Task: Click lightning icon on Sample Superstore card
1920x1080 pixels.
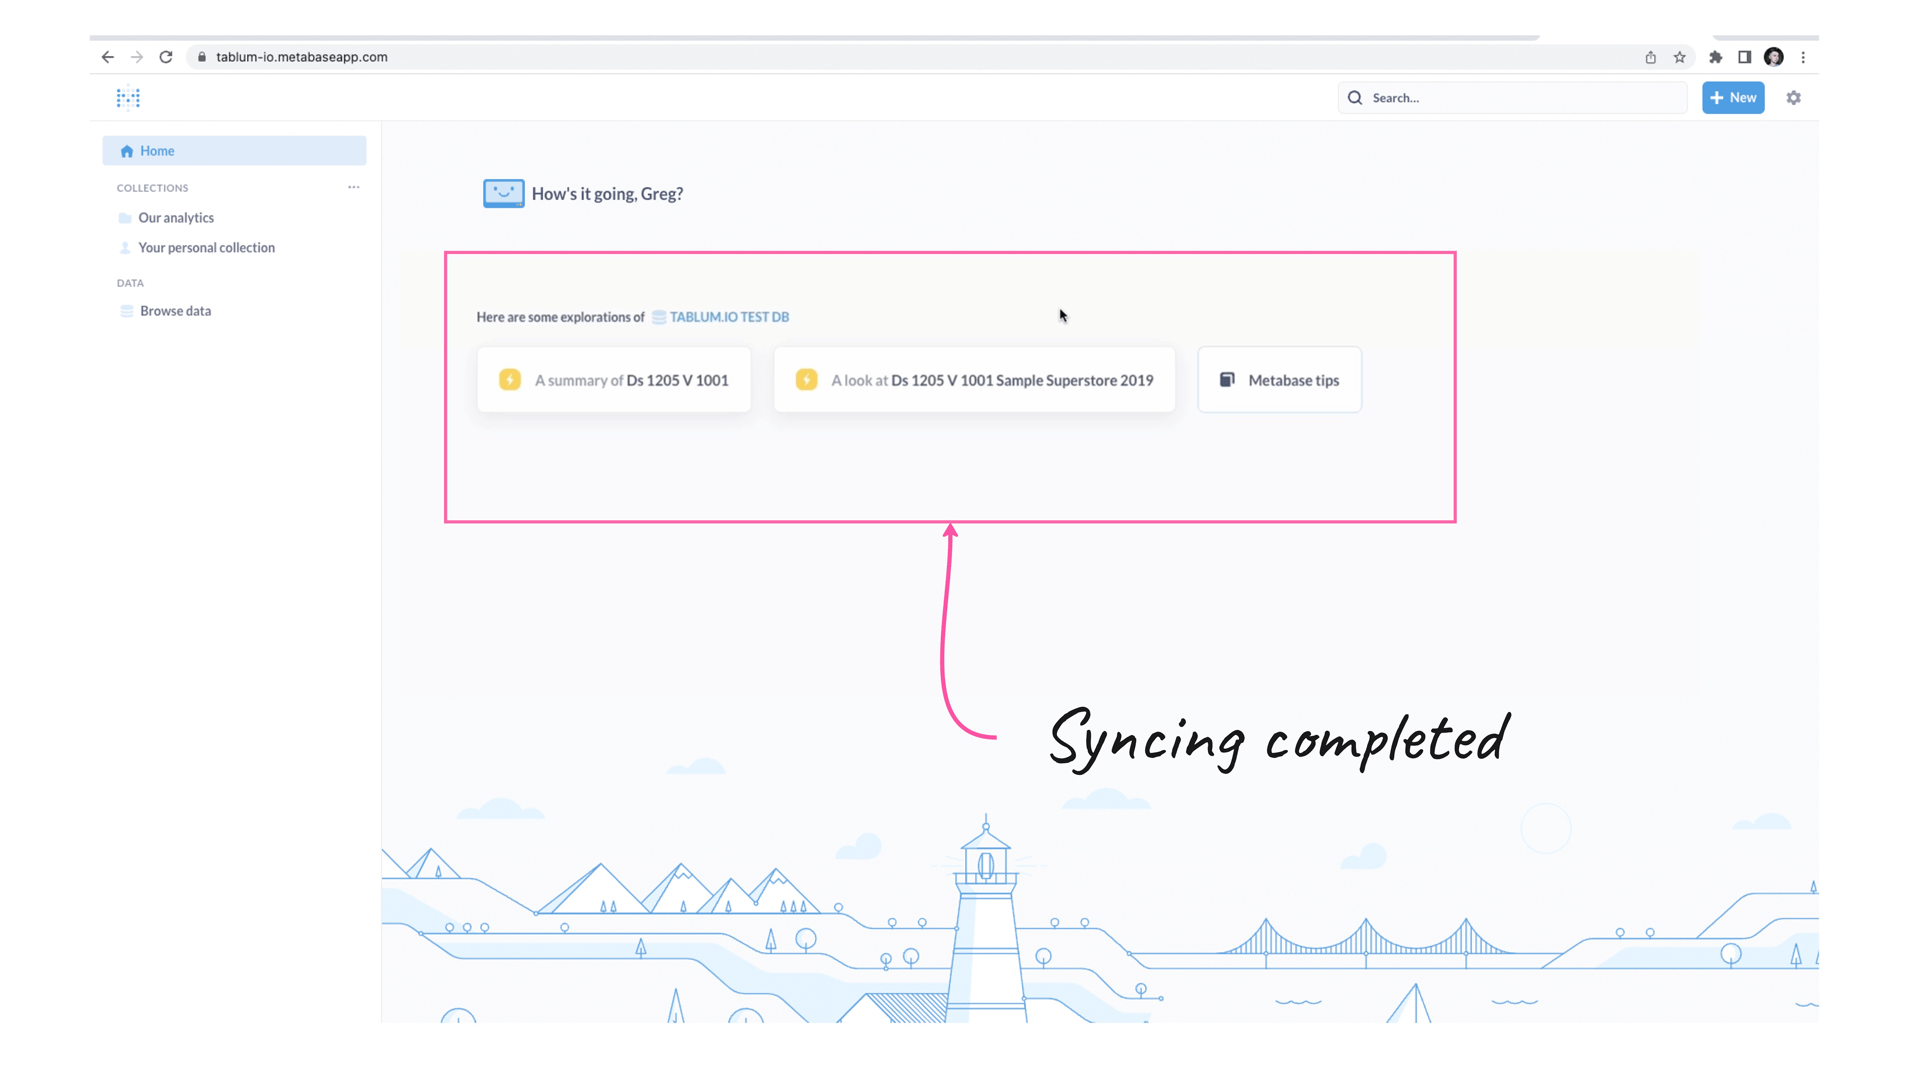Action: (x=806, y=380)
